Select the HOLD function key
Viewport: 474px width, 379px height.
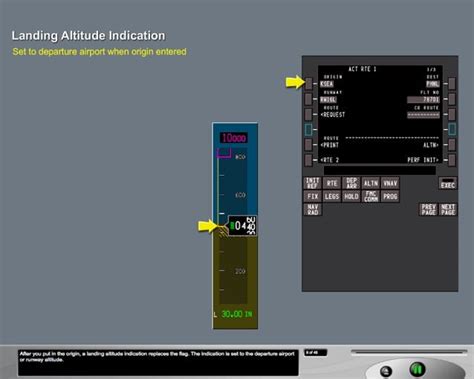[x=351, y=196]
